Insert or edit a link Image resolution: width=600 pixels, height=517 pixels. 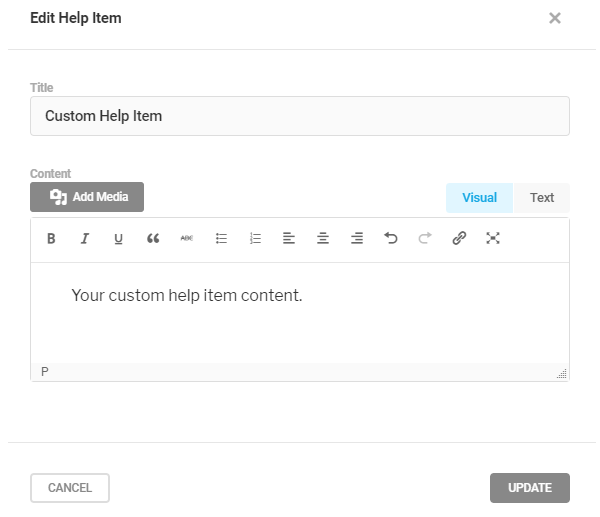click(x=459, y=238)
